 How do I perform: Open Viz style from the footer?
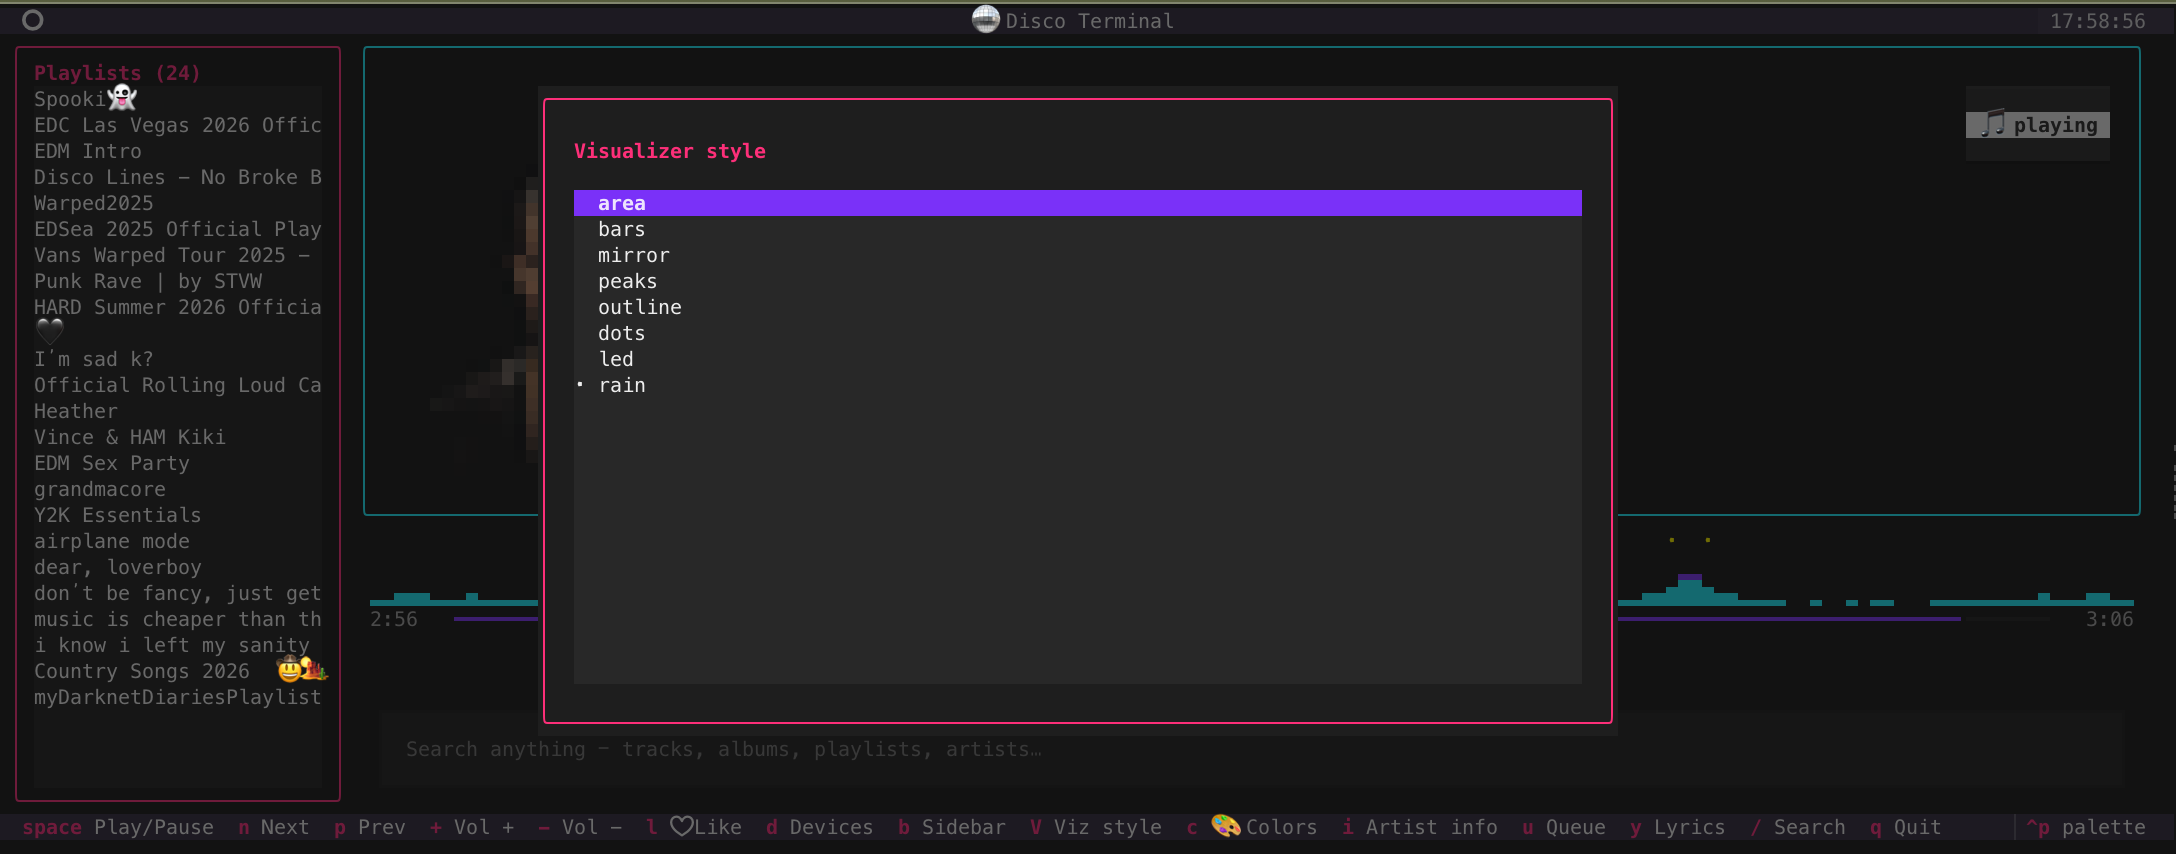click(1096, 827)
